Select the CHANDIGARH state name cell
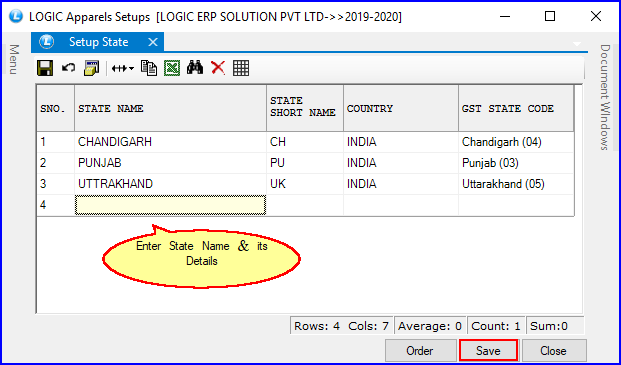Image resolution: width=621 pixels, height=365 pixels. click(x=170, y=142)
